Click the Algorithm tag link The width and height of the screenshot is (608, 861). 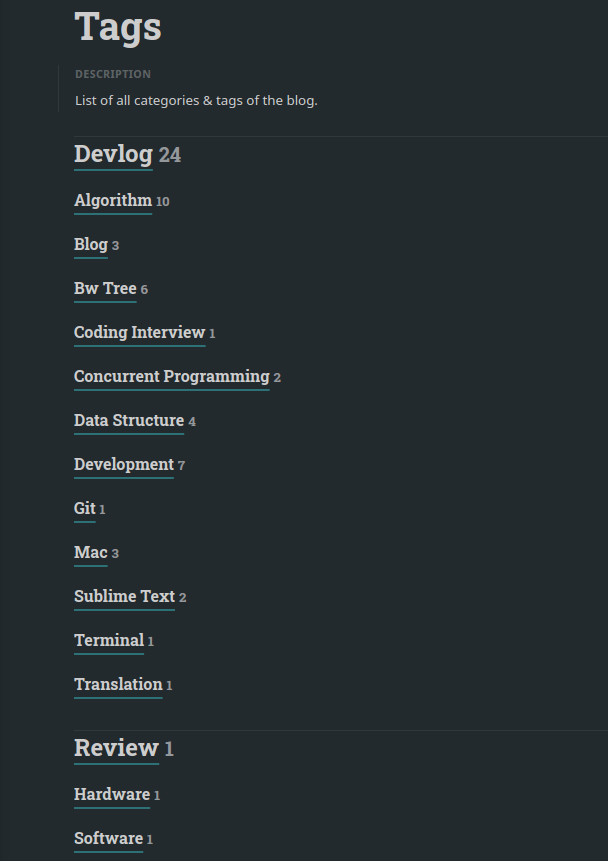point(113,200)
